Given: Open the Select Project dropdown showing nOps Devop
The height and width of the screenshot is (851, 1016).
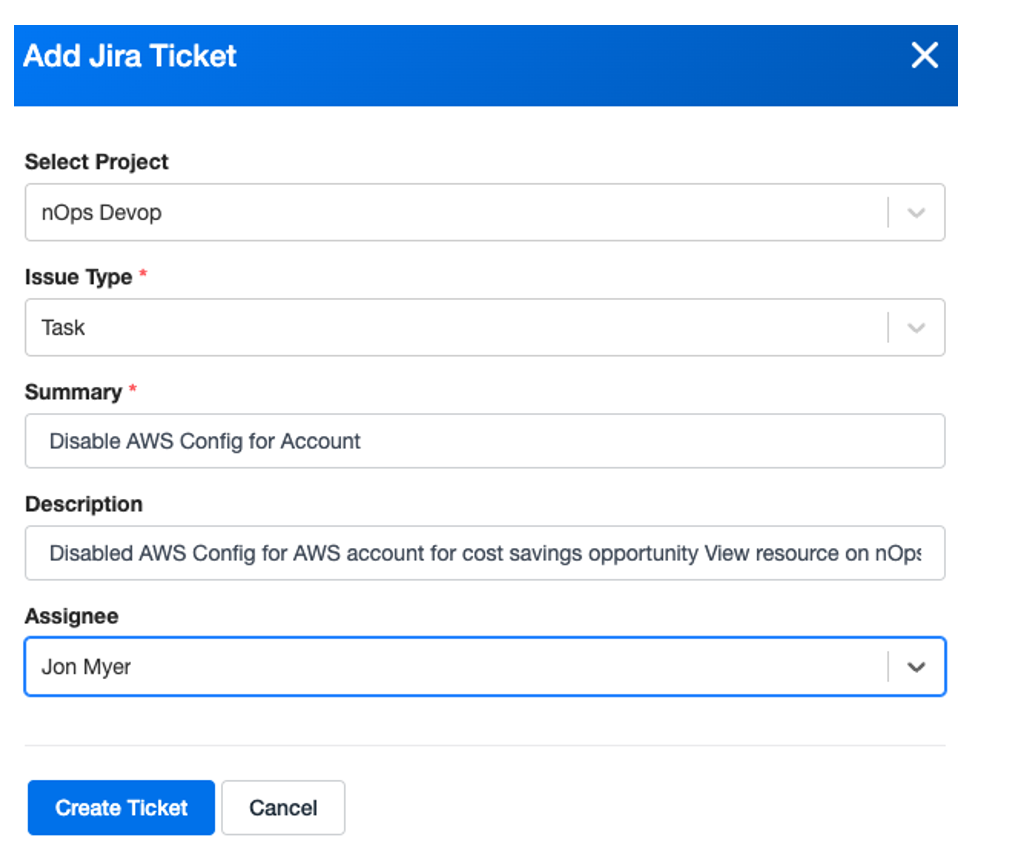Looking at the screenshot, I should (485, 213).
